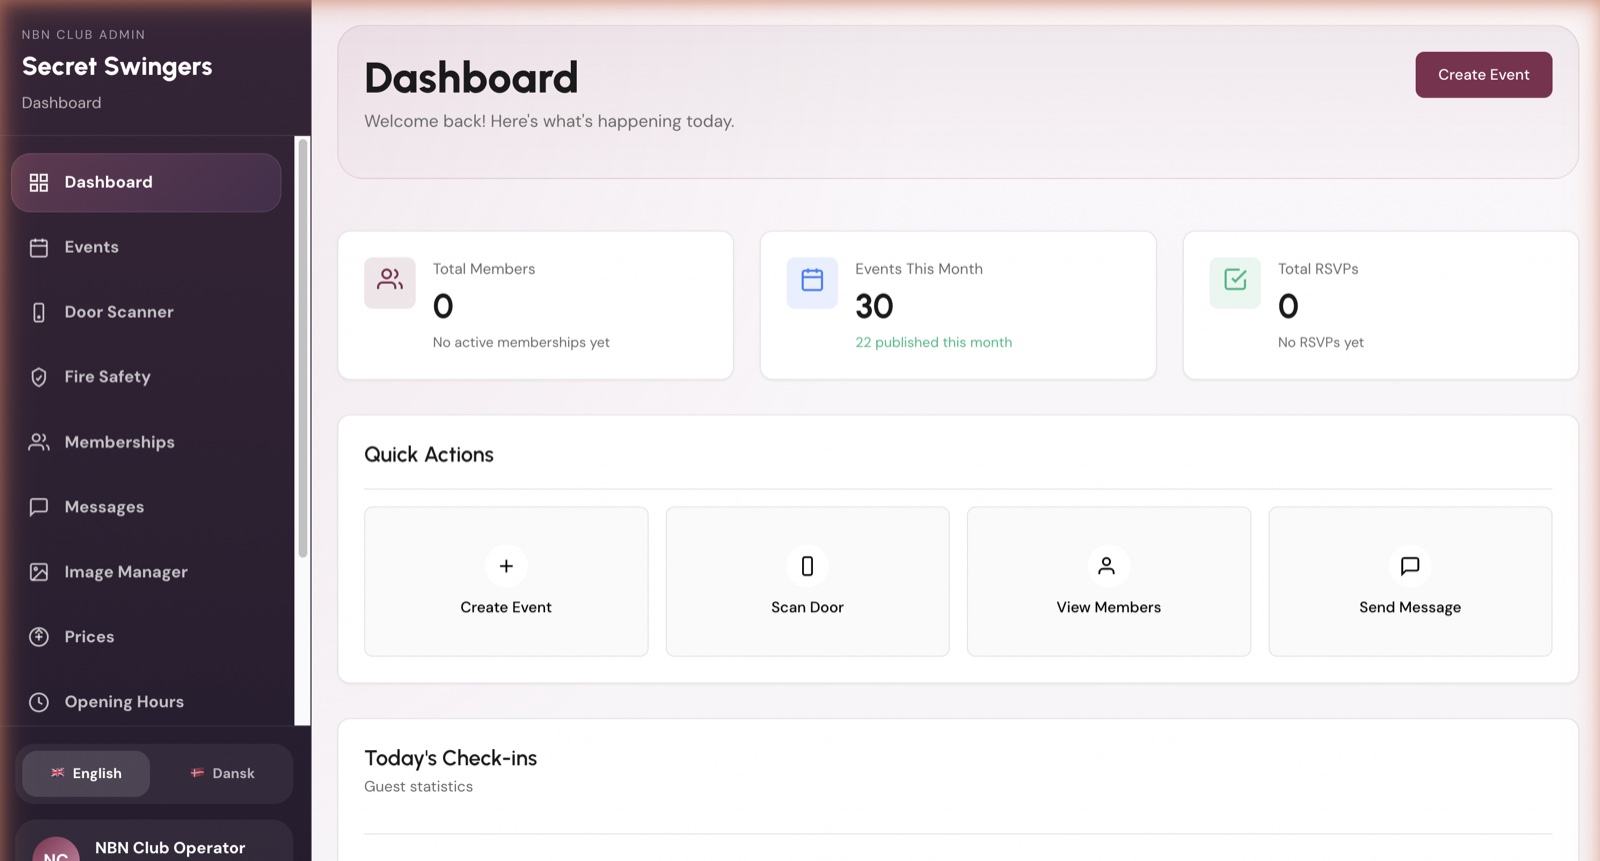Viewport: 1600px width, 861px height.
Task: Click the Door Scanner phone icon
Action: pyautogui.click(x=39, y=312)
